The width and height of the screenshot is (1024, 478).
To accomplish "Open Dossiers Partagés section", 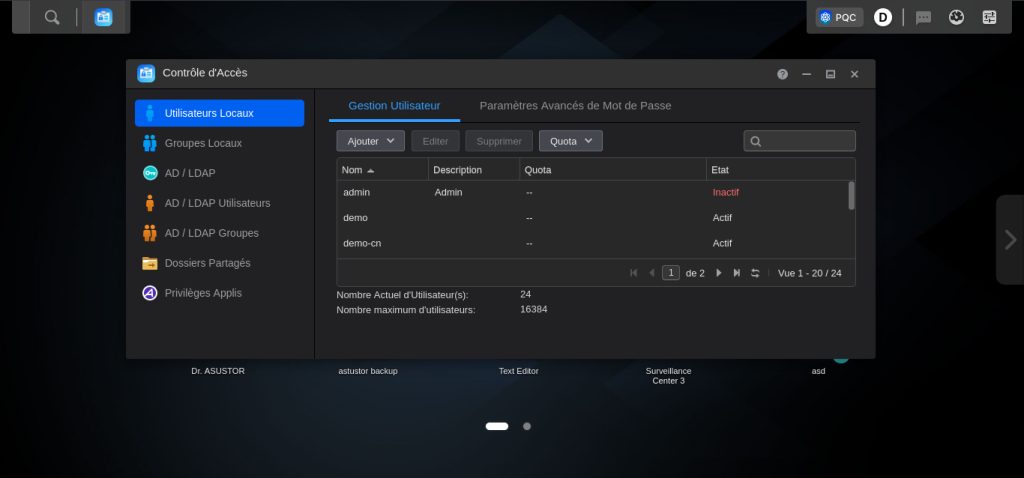I will 219,263.
